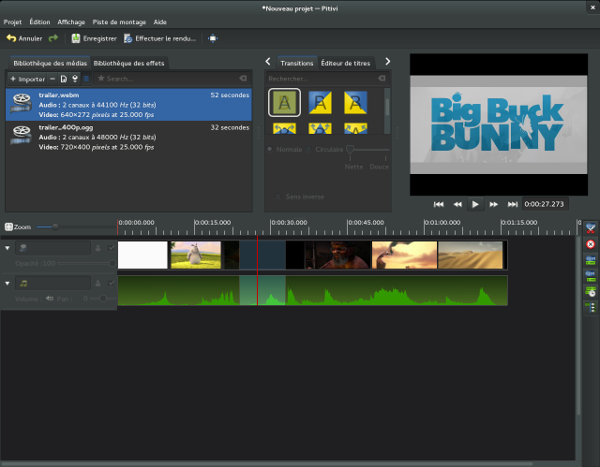Click the rewind button in the viewer

click(x=457, y=204)
